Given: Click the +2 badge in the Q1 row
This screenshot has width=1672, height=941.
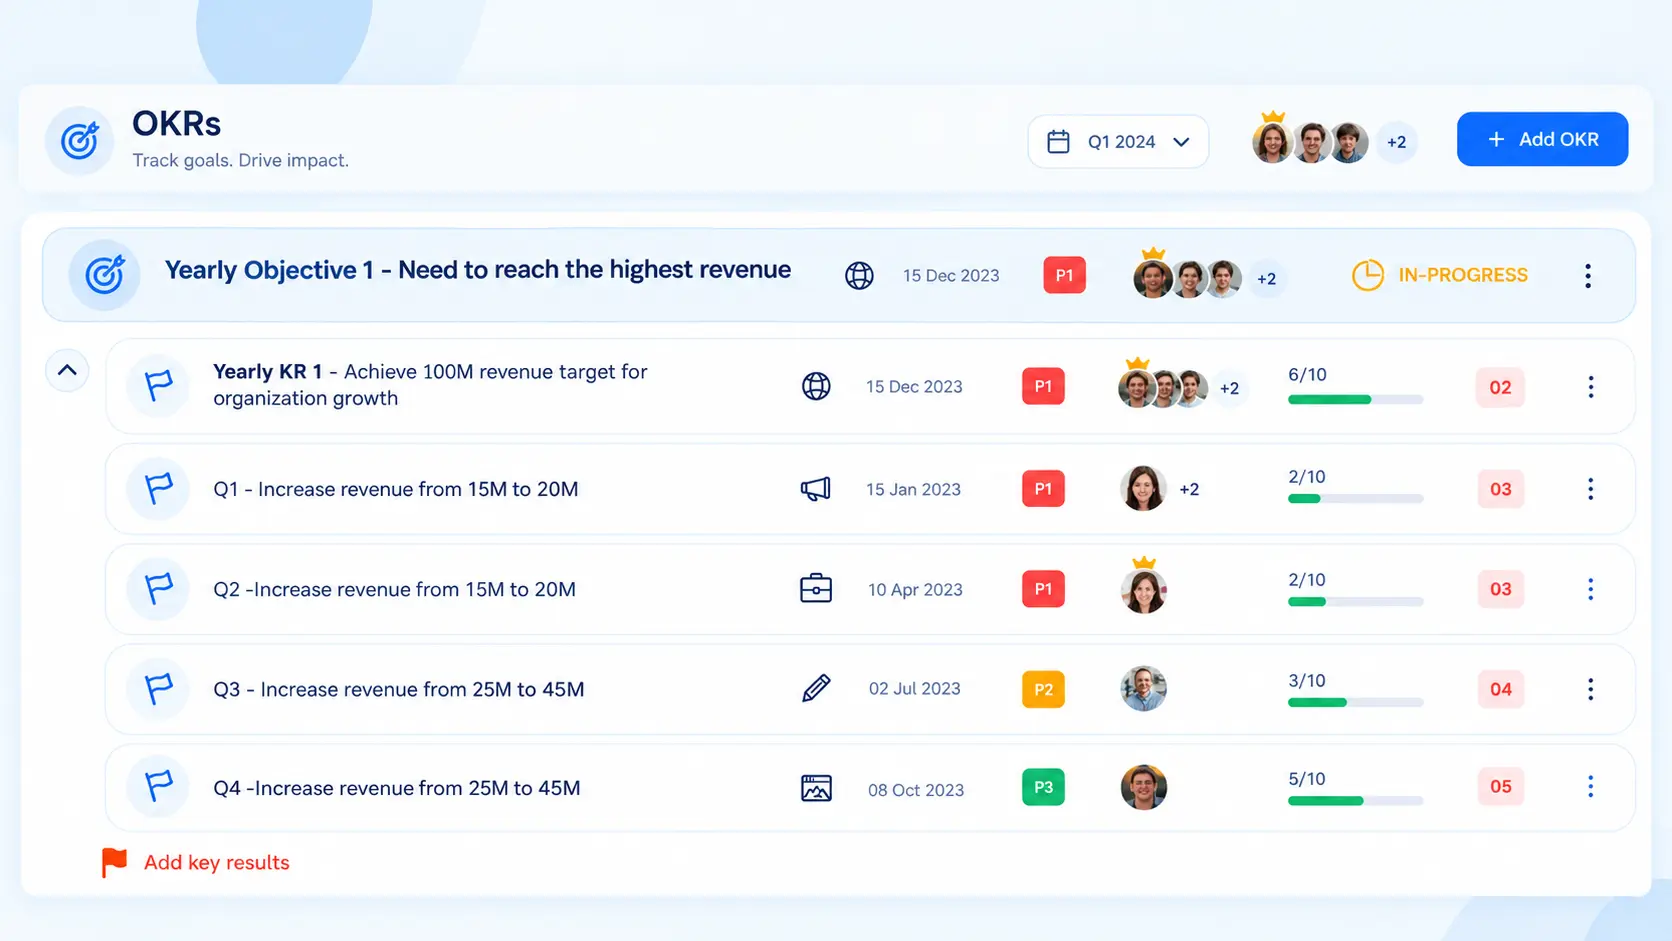Looking at the screenshot, I should 1189,489.
